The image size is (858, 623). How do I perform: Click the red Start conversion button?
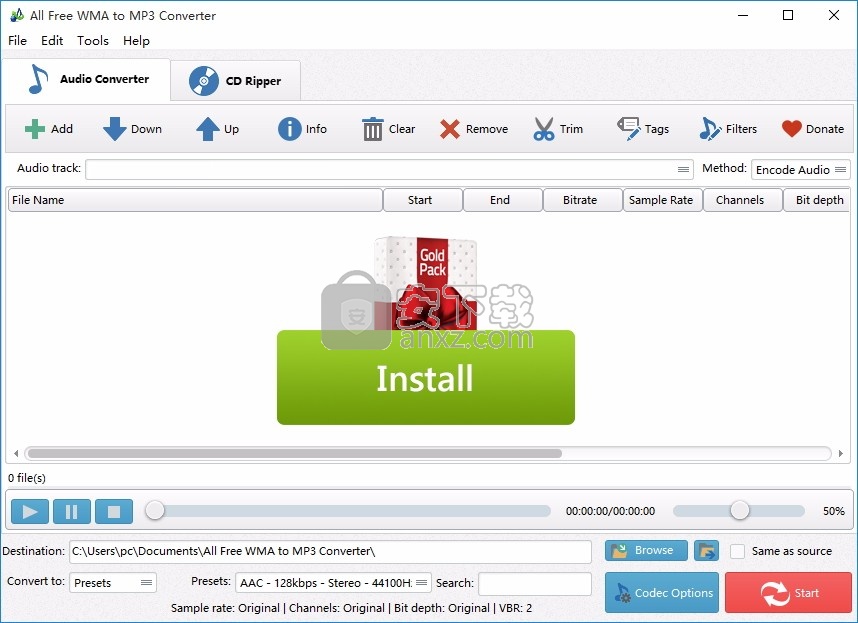789,592
